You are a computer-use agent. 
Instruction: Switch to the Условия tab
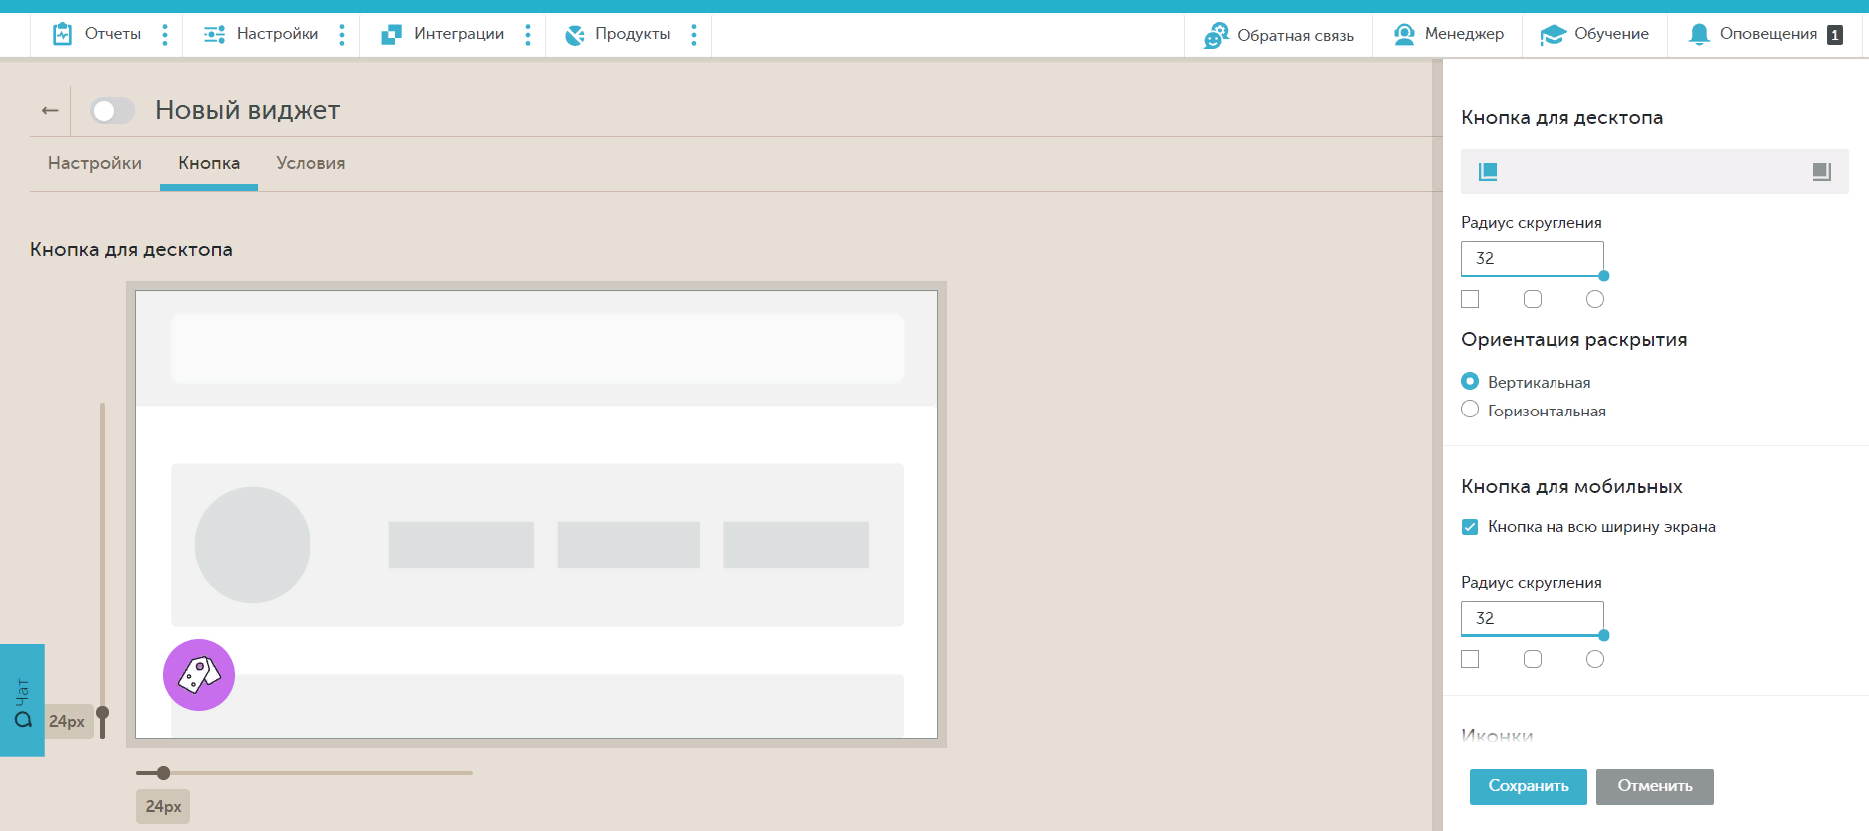tap(311, 163)
